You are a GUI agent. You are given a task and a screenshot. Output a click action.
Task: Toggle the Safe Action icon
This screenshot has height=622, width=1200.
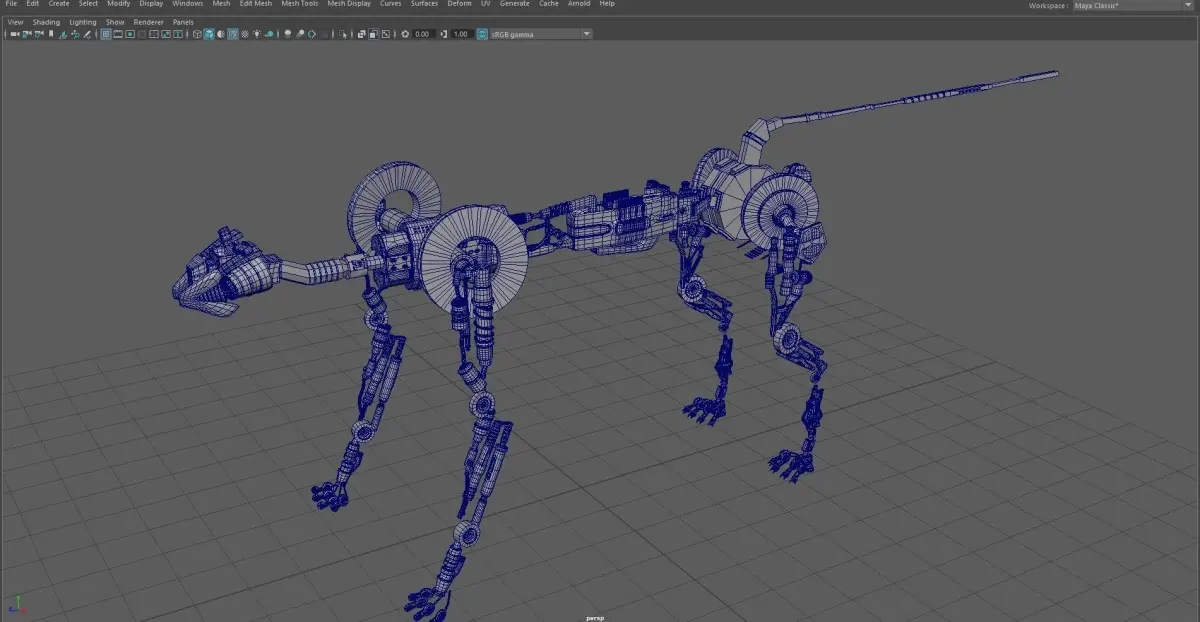pos(166,34)
